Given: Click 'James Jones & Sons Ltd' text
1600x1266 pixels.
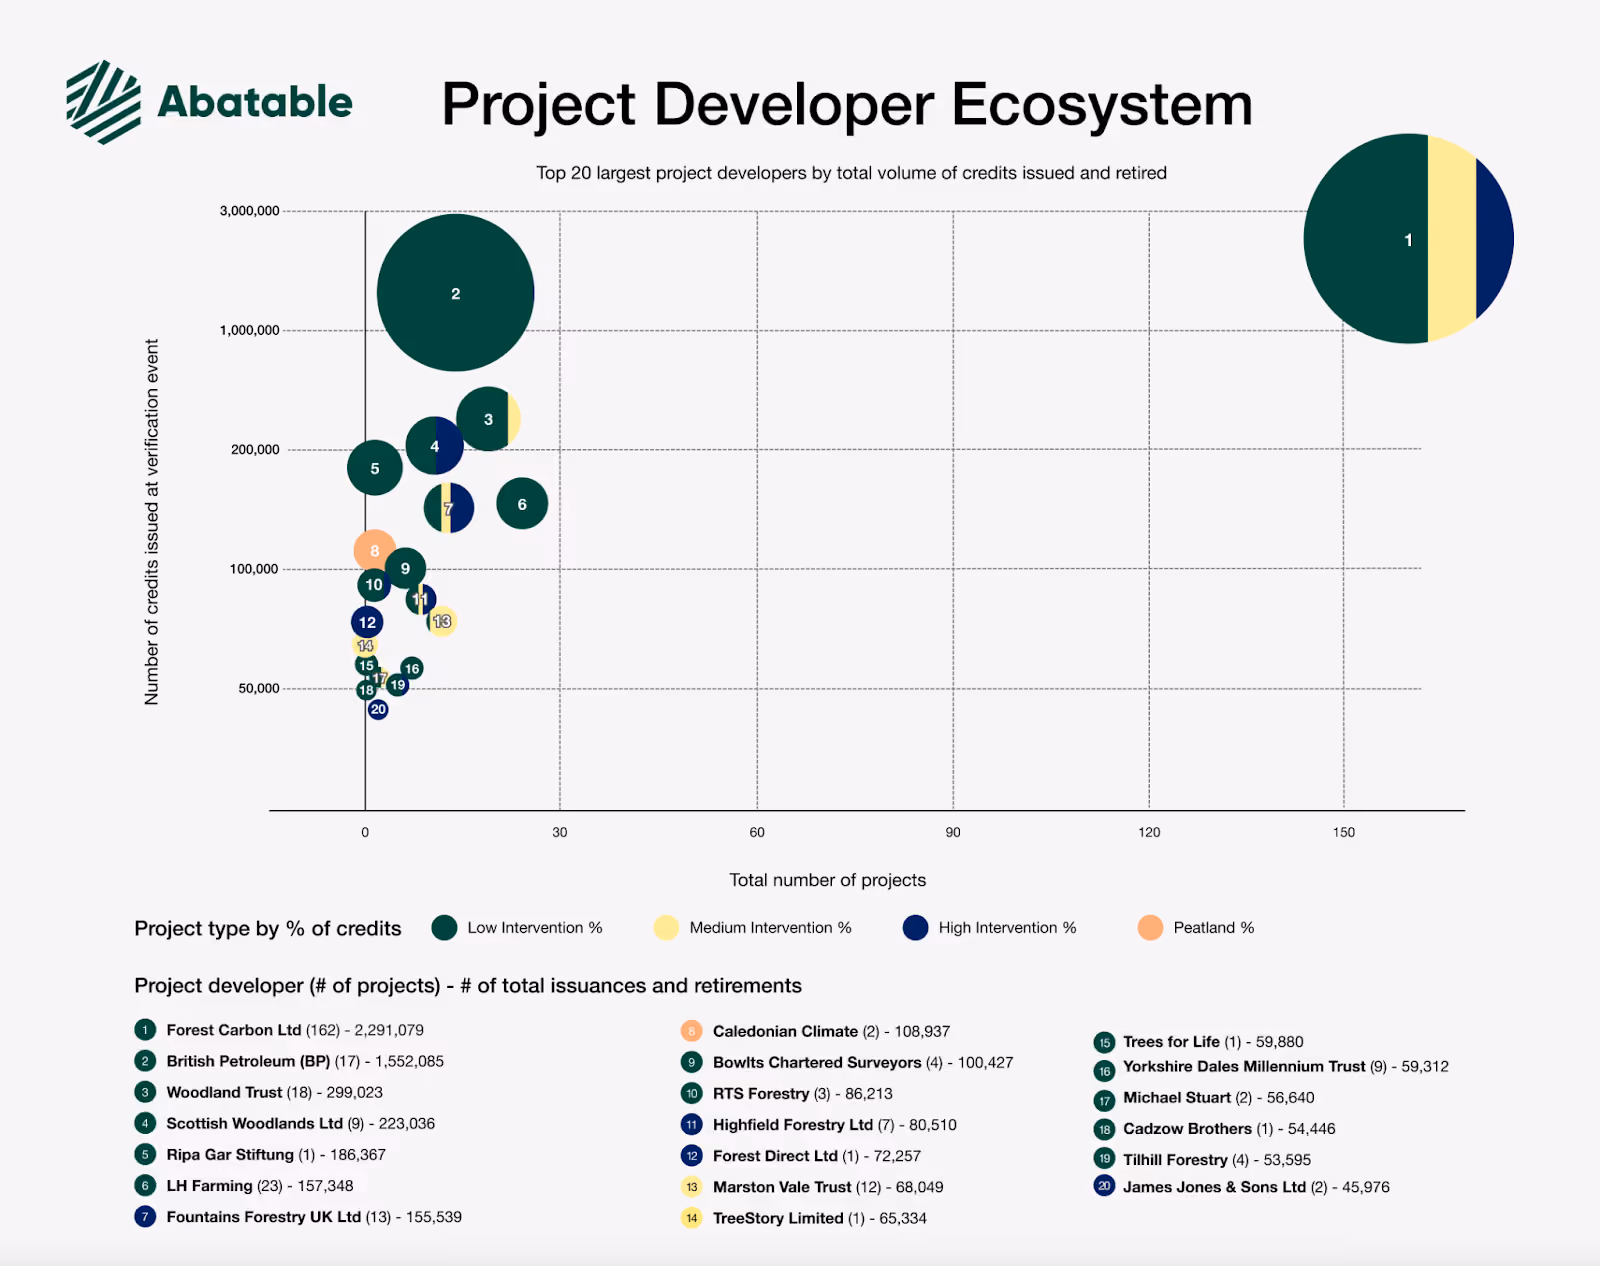Looking at the screenshot, I should coord(1214,1187).
